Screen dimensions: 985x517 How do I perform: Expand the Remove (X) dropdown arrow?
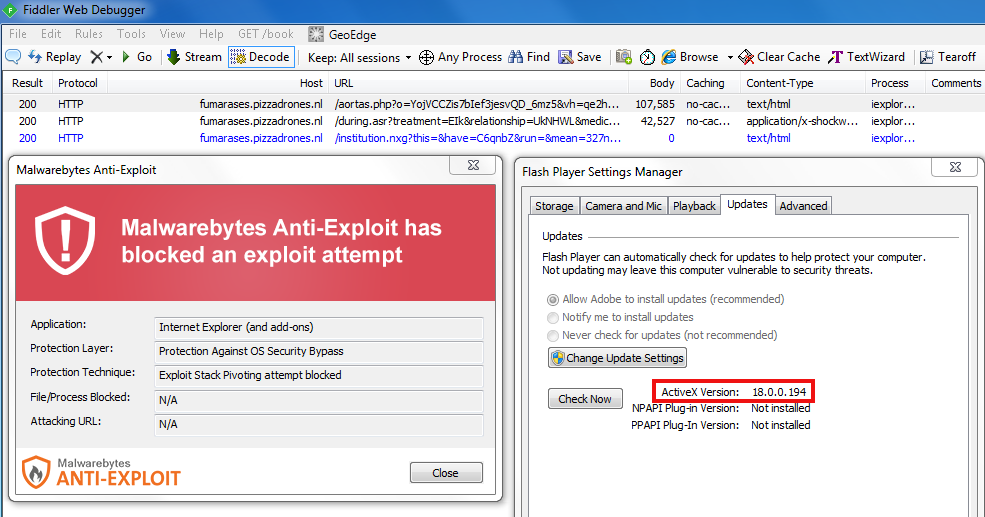click(109, 57)
